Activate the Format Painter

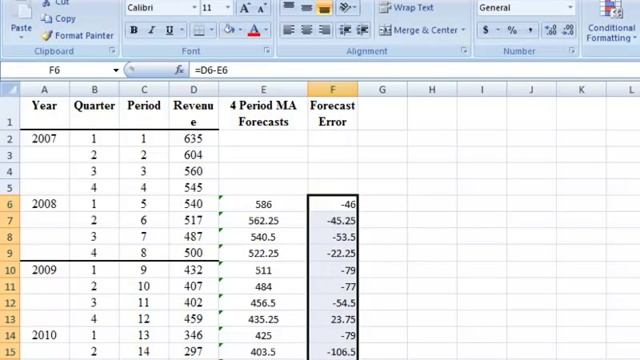[x=78, y=36]
